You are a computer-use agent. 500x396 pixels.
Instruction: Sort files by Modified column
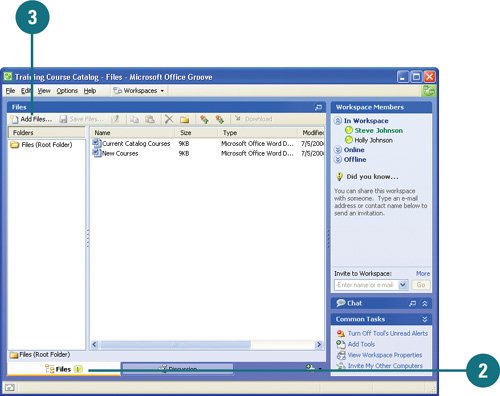coord(312,133)
